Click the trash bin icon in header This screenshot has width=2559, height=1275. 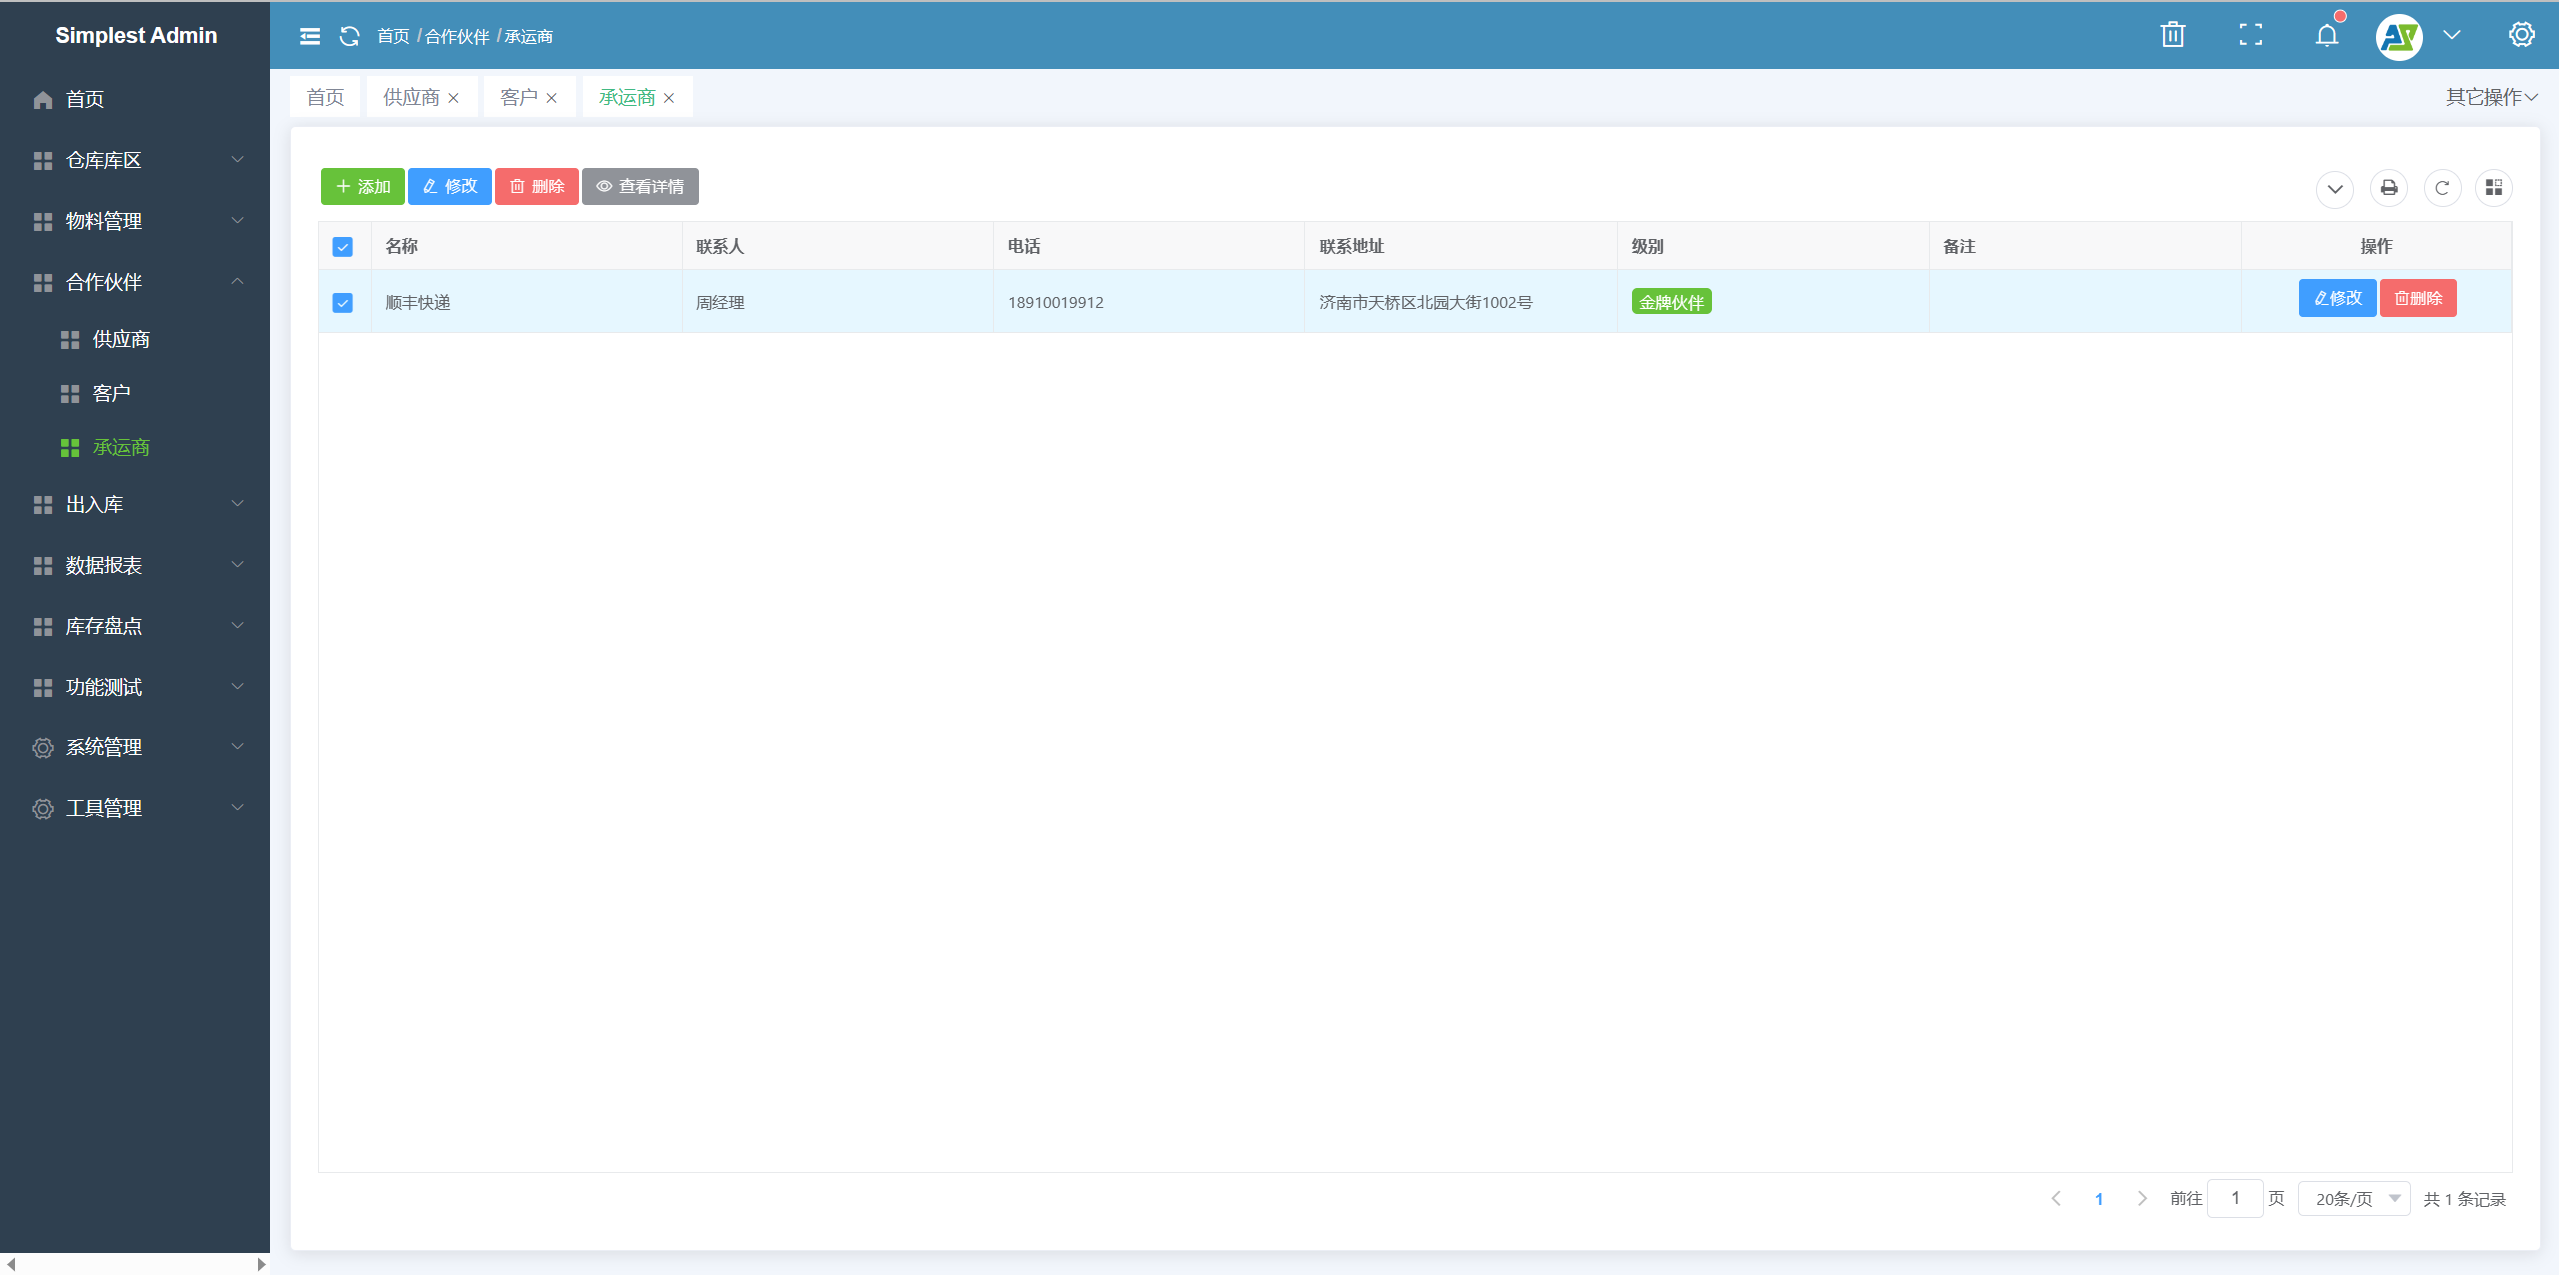coord(2173,35)
